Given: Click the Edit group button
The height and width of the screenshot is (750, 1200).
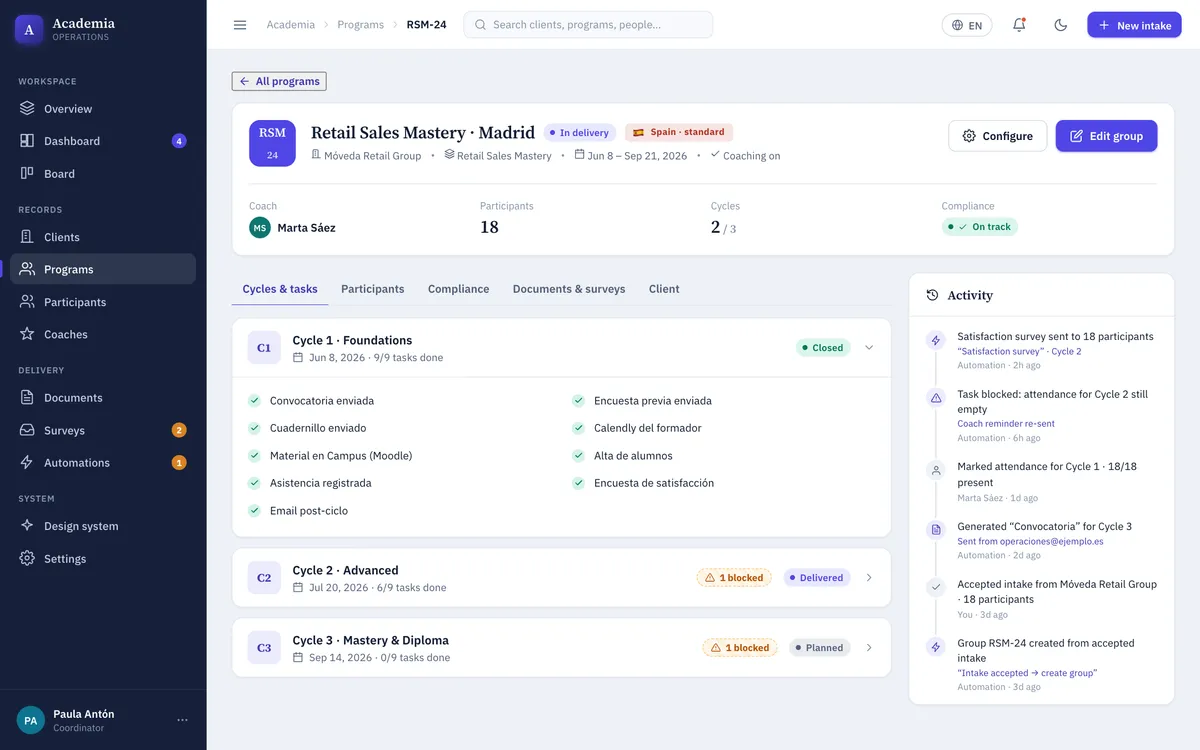Looking at the screenshot, I should (1106, 136).
